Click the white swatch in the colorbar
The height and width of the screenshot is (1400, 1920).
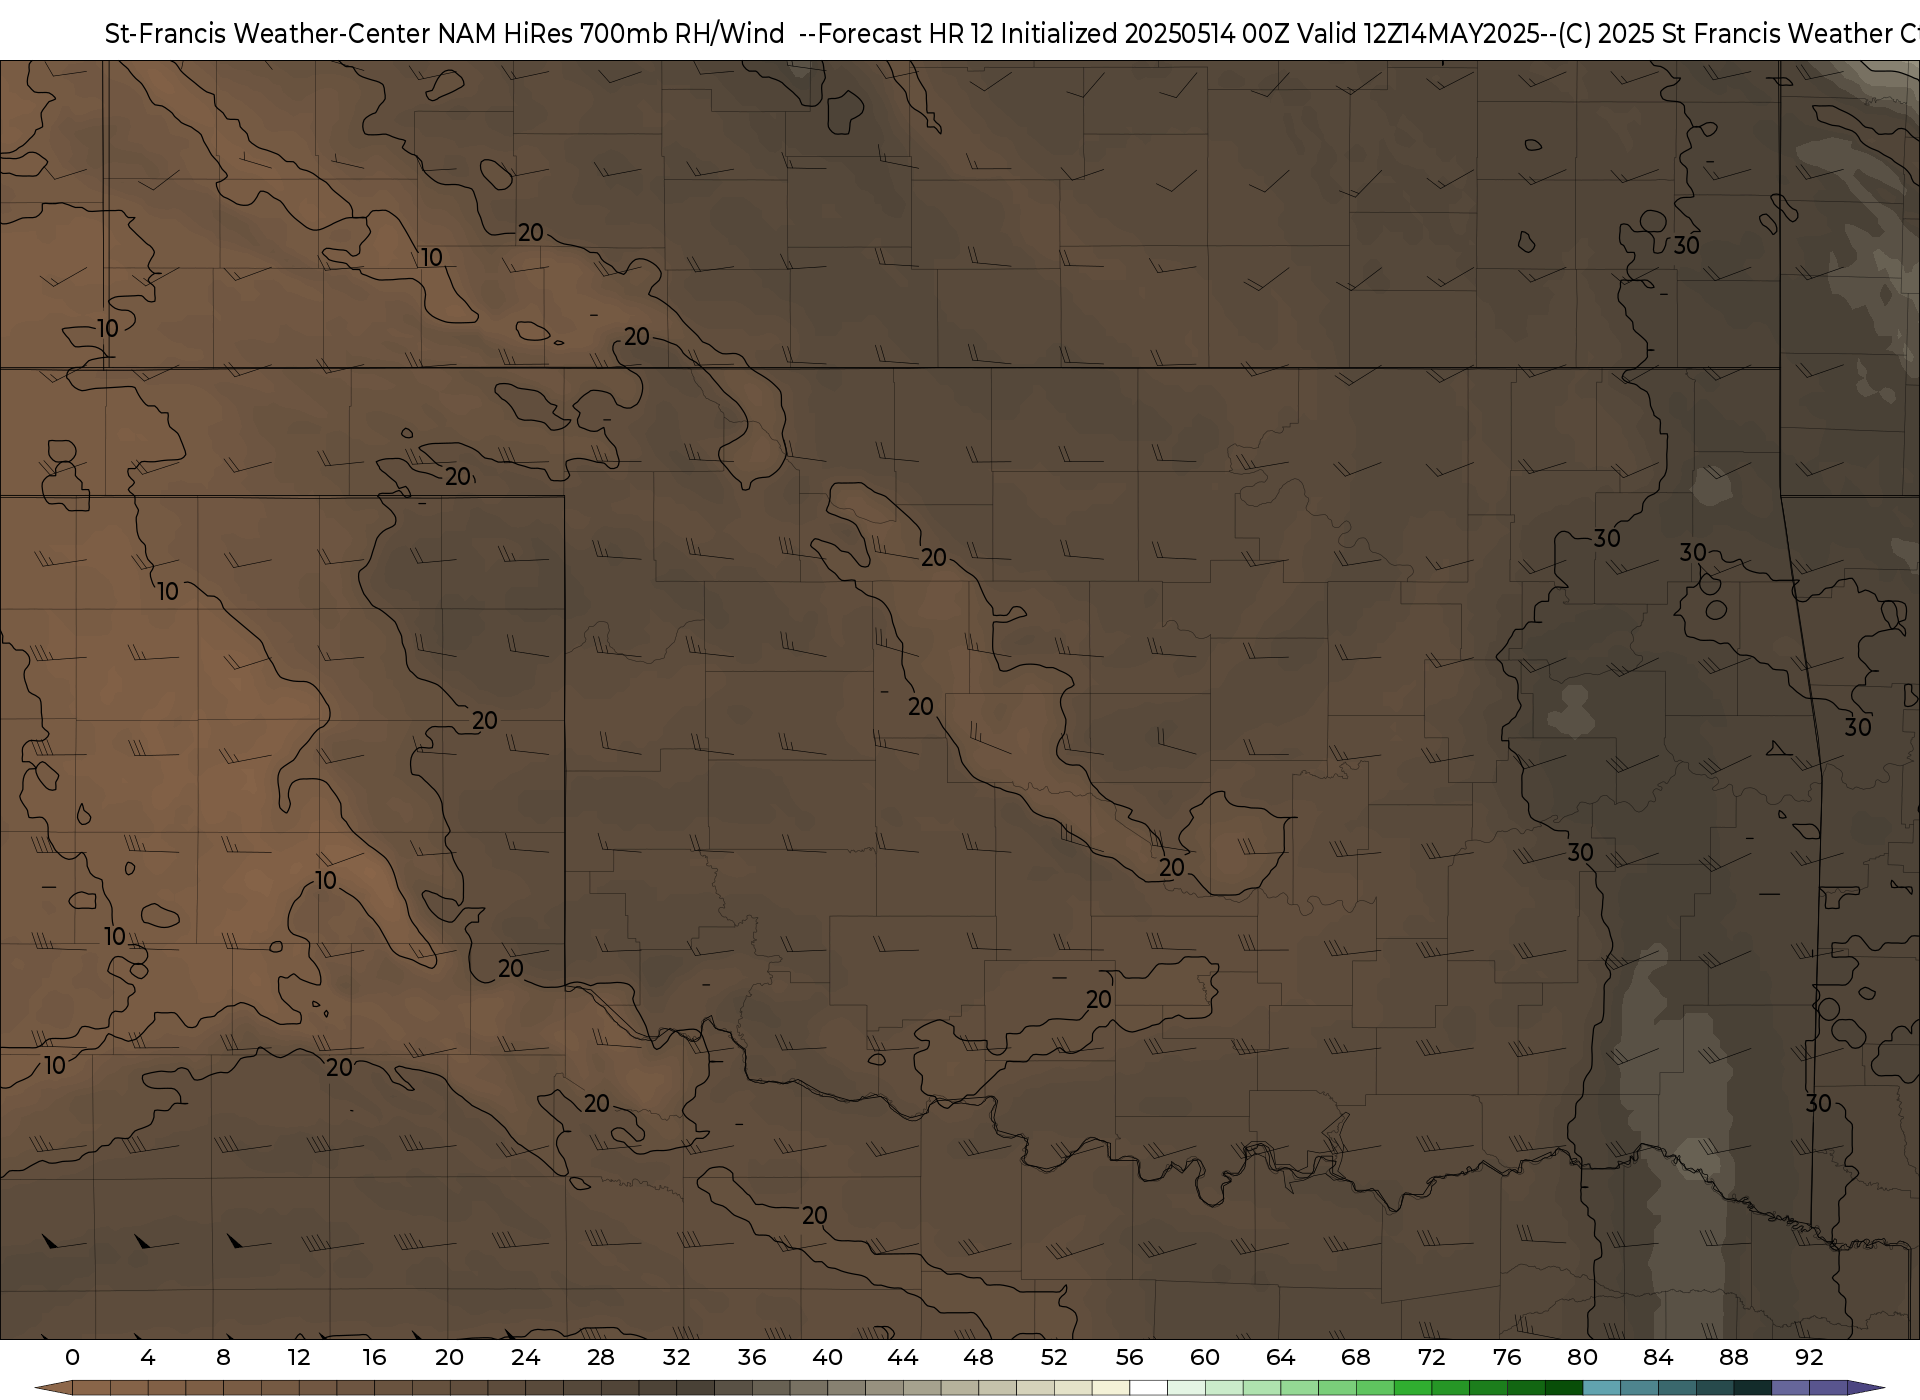point(1148,1389)
